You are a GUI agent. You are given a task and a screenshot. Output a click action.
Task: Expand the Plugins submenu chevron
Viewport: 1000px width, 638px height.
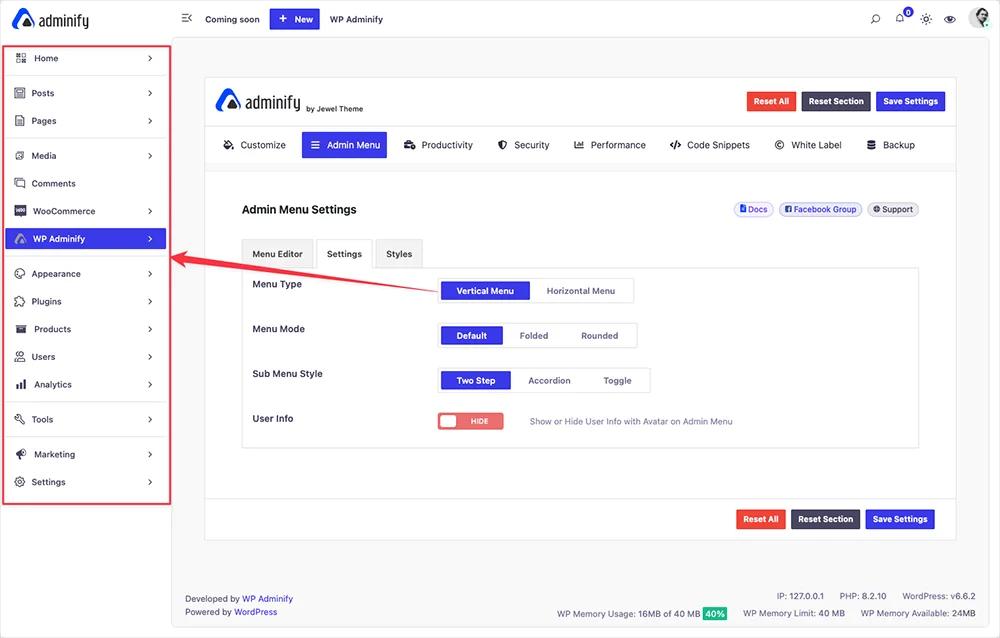click(x=150, y=301)
